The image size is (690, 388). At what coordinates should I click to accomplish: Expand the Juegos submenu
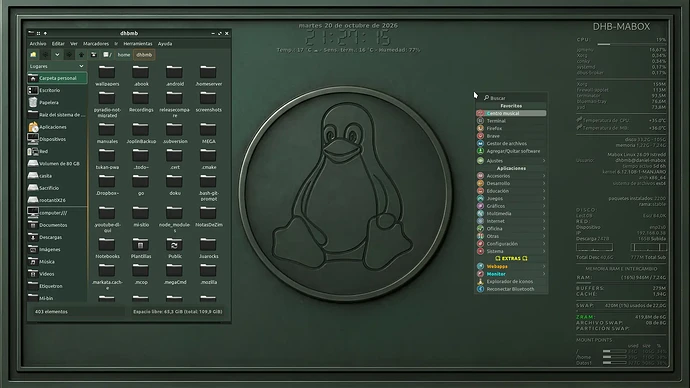pyautogui.click(x=511, y=198)
